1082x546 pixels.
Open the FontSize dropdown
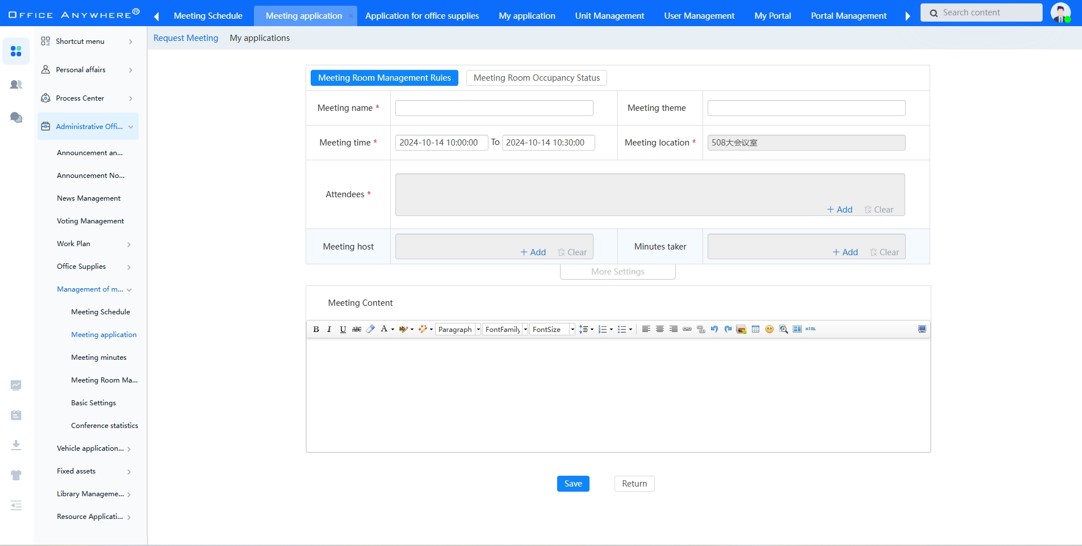coord(553,329)
